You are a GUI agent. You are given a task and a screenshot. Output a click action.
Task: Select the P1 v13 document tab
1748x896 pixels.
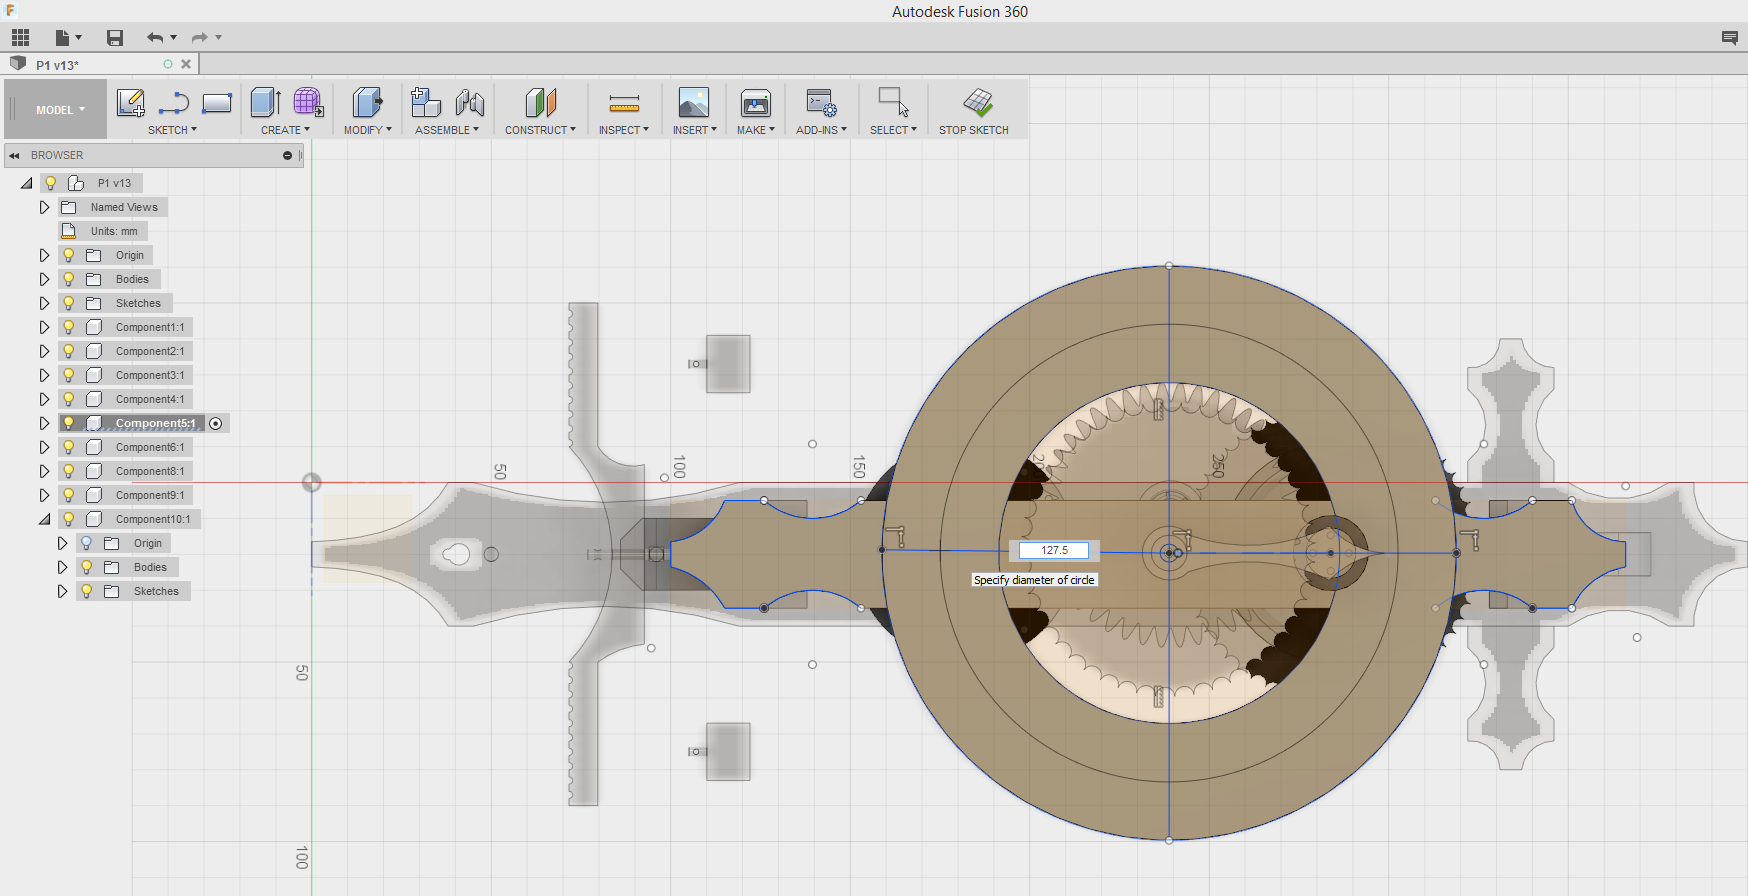click(100, 64)
